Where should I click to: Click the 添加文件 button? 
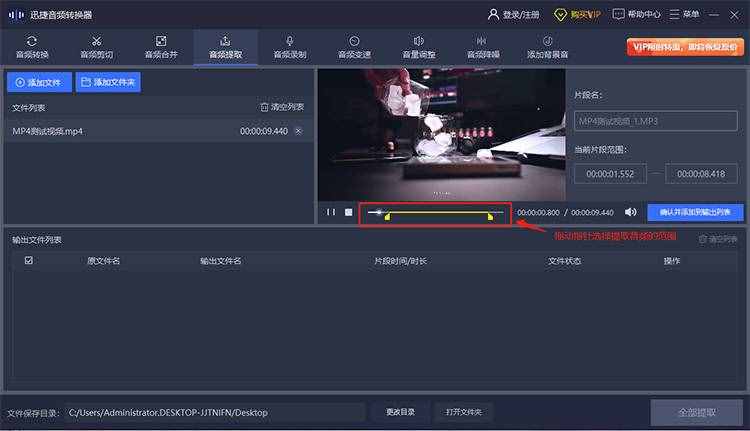[x=39, y=82]
